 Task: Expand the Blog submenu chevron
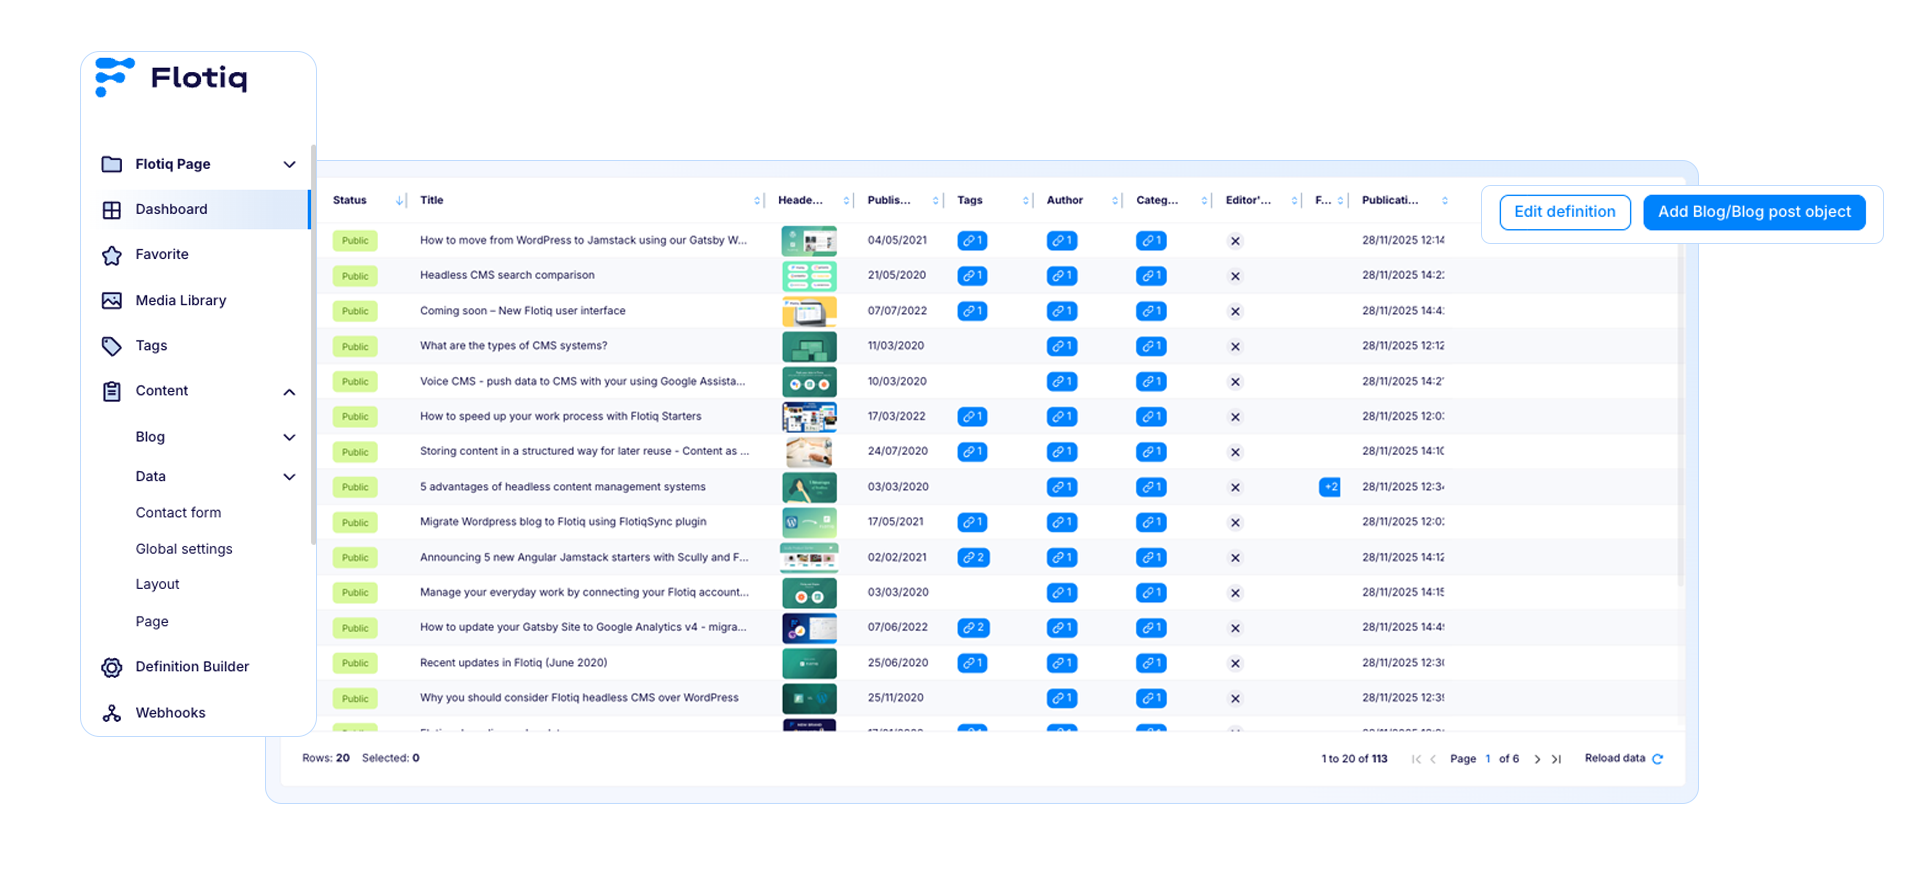coord(289,438)
